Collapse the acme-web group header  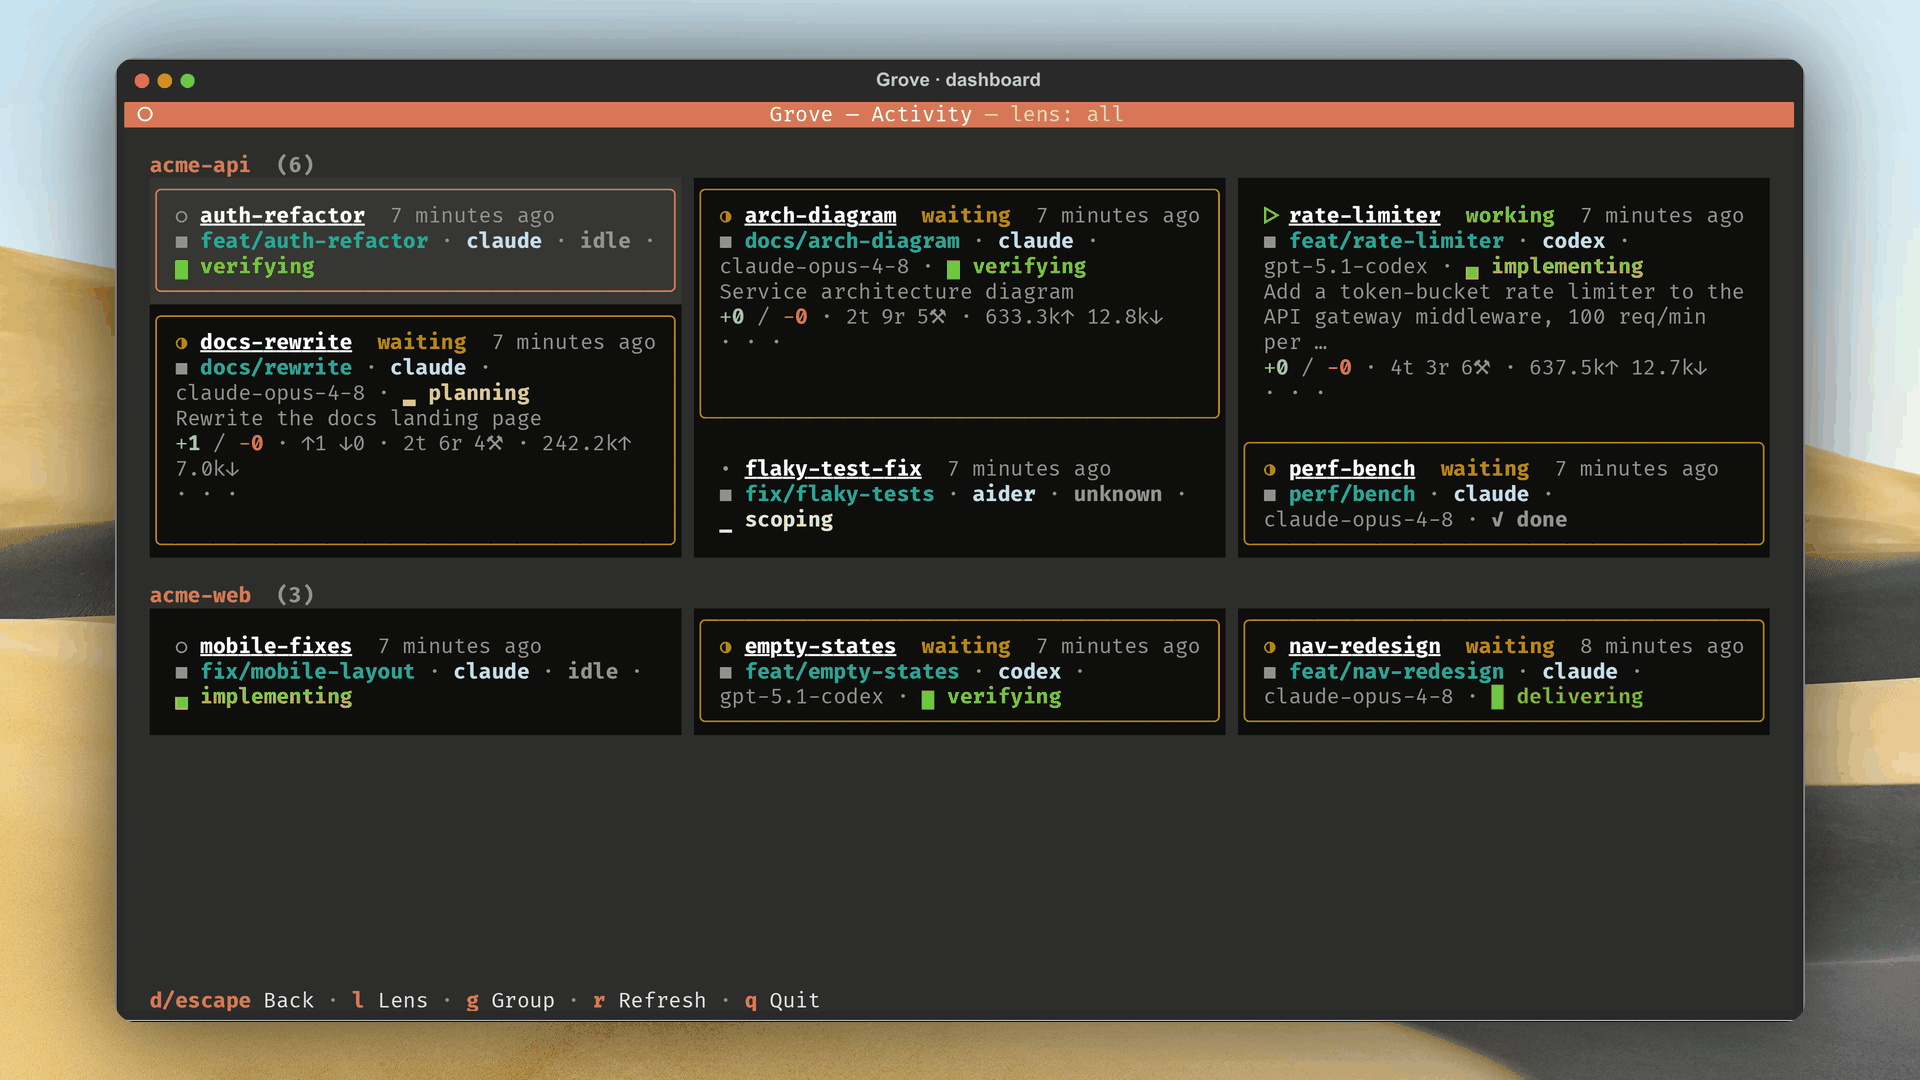(232, 596)
